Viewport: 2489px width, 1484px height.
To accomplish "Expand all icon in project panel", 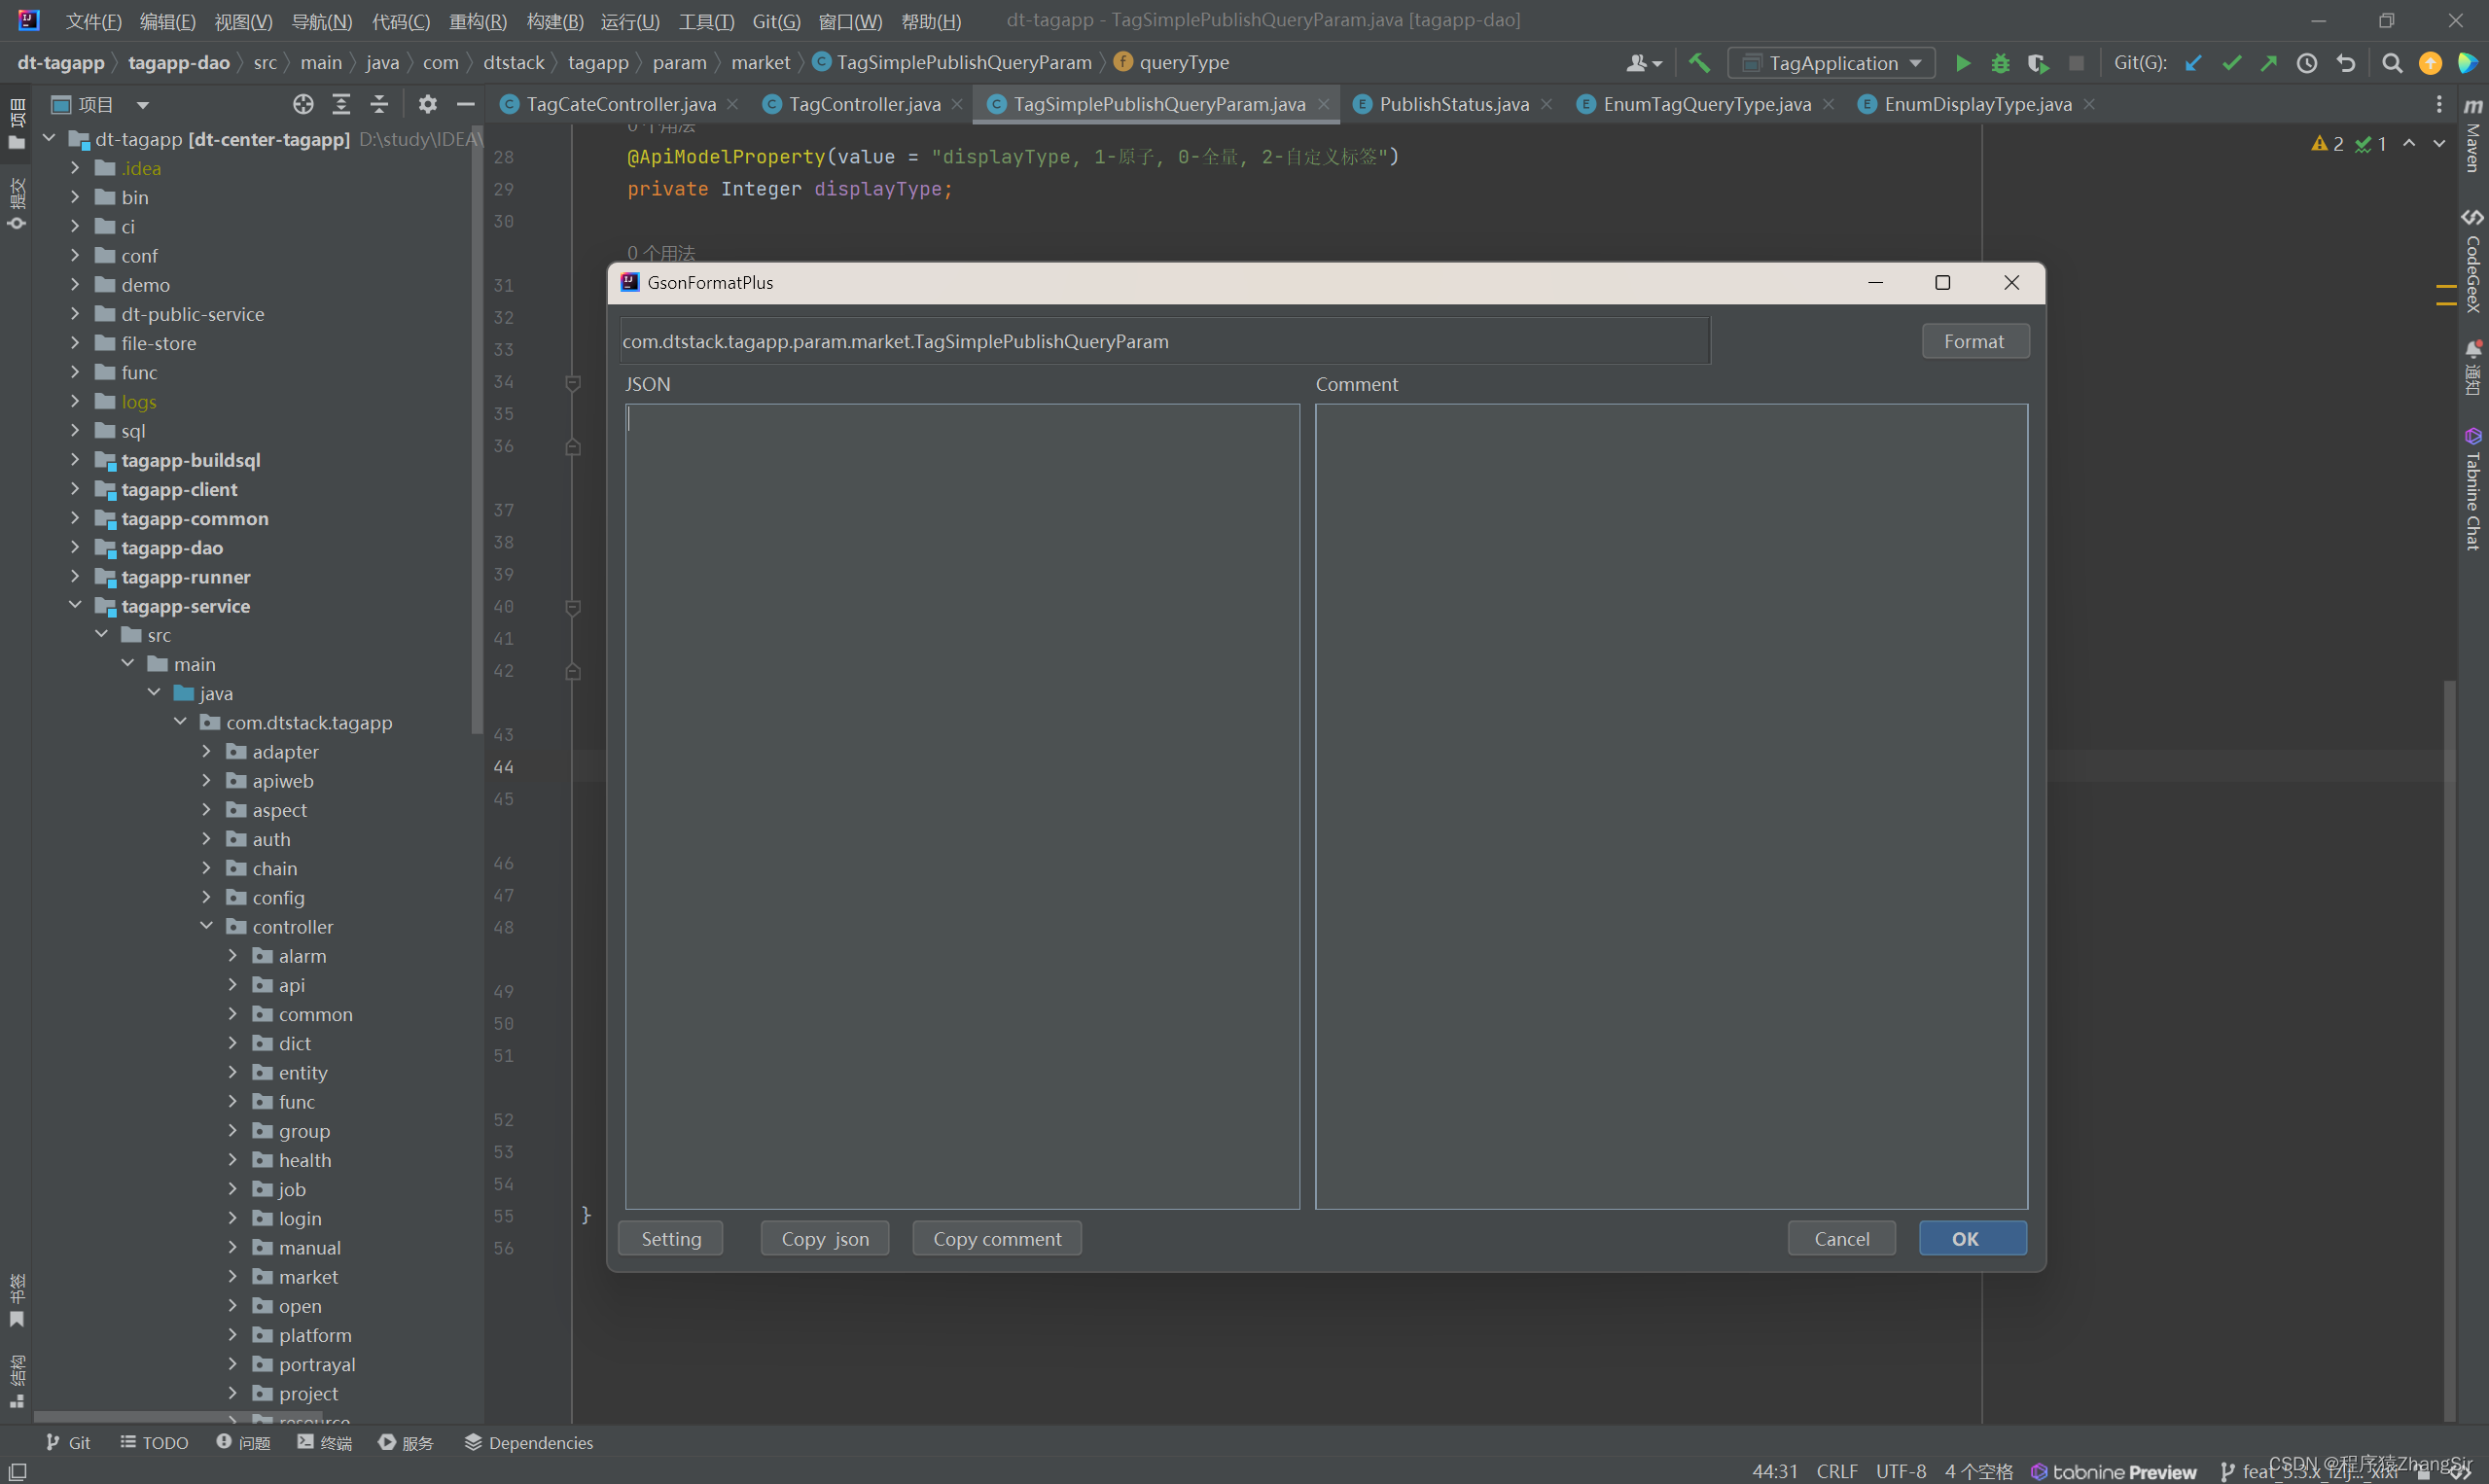I will tap(341, 104).
